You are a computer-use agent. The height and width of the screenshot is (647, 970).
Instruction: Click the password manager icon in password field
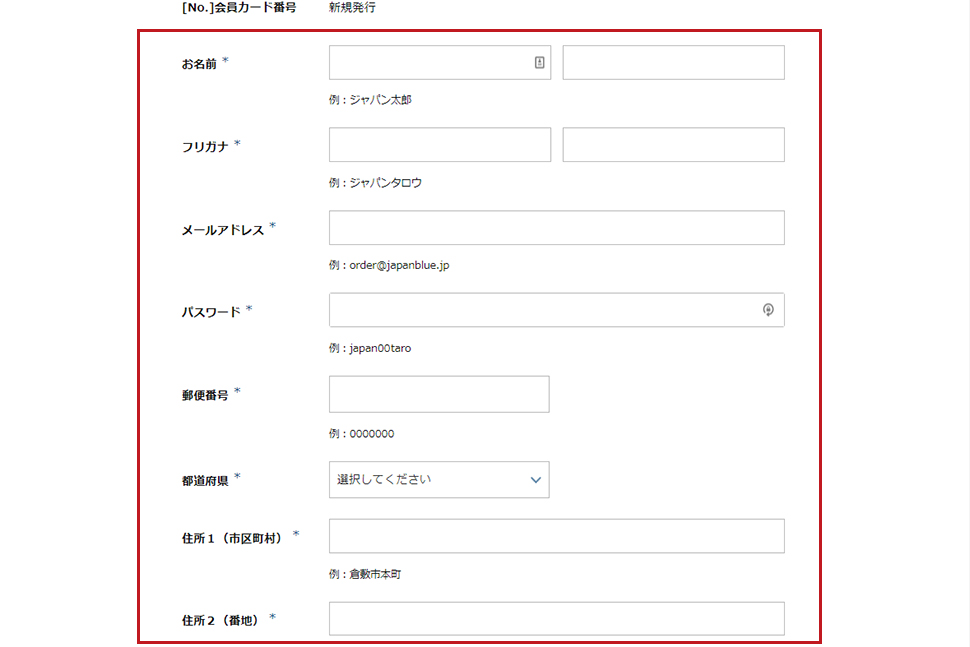(768, 309)
